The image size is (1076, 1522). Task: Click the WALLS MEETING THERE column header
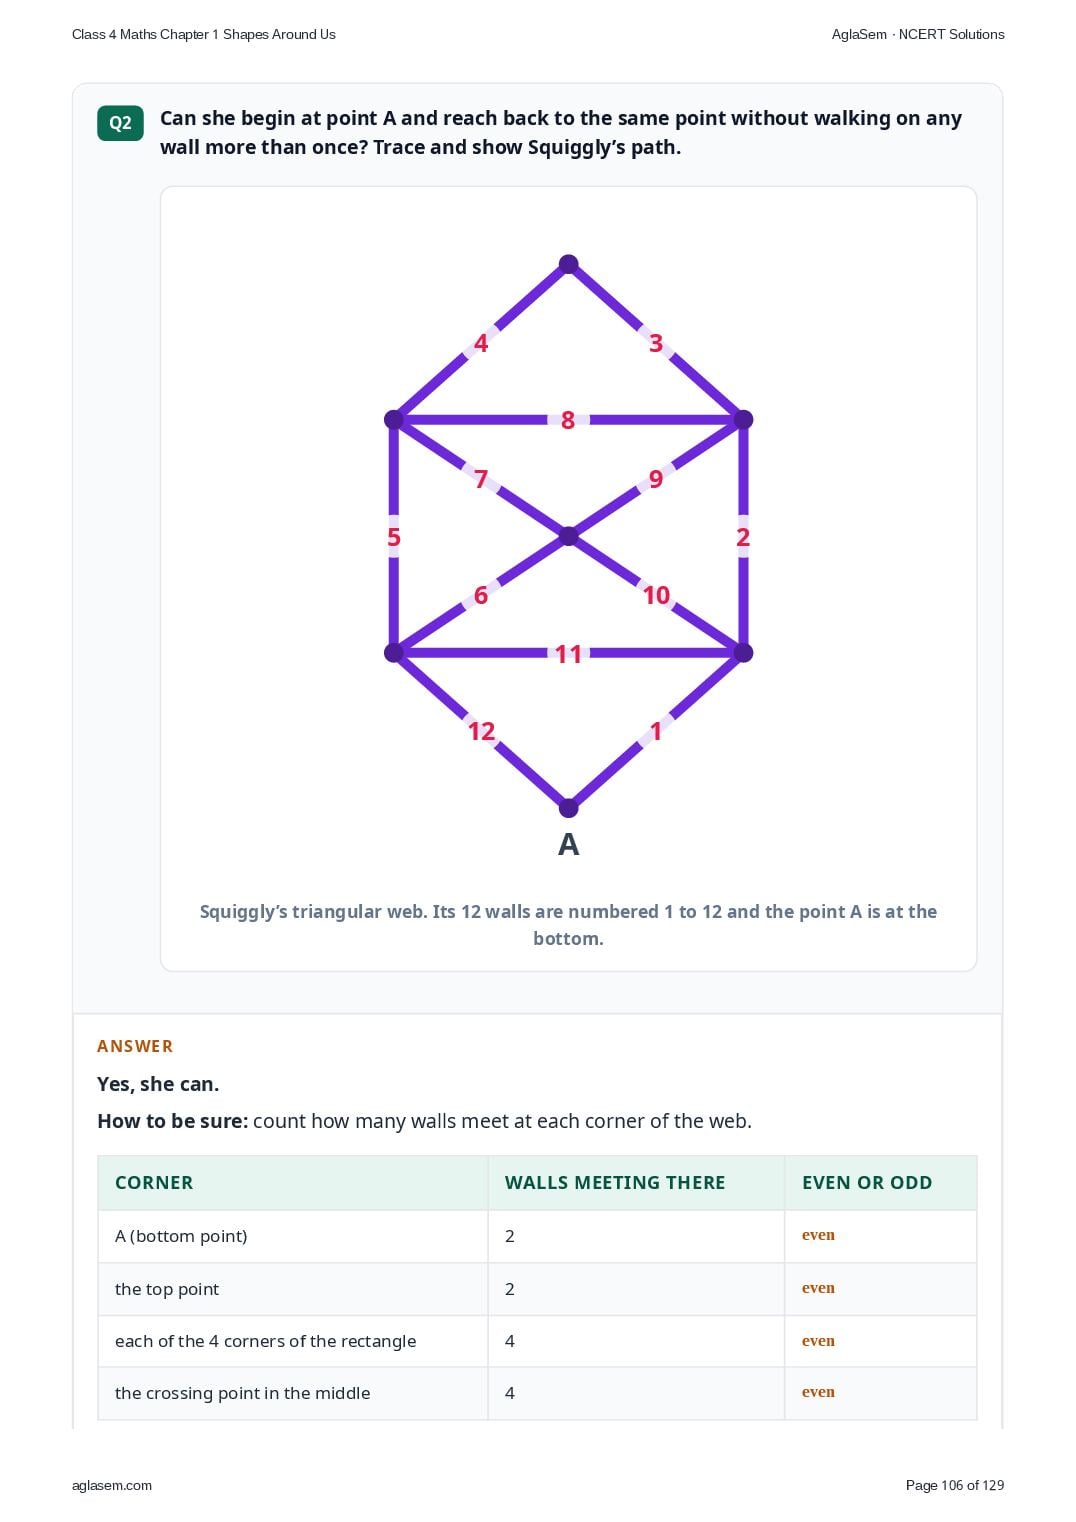click(x=615, y=1183)
